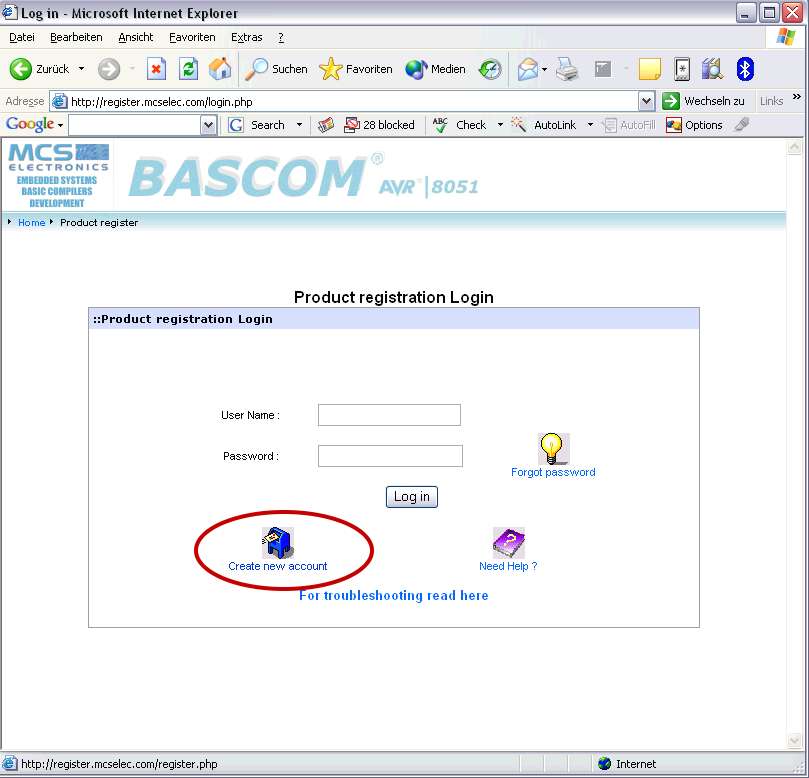Run the spelling Check button
Viewport: 809px width, 778px height.
459,125
